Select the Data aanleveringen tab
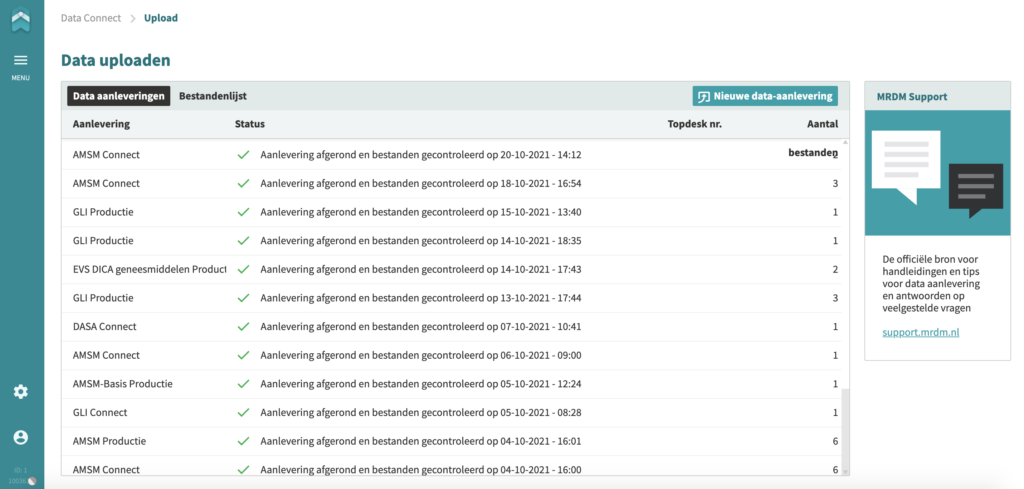 click(x=119, y=96)
